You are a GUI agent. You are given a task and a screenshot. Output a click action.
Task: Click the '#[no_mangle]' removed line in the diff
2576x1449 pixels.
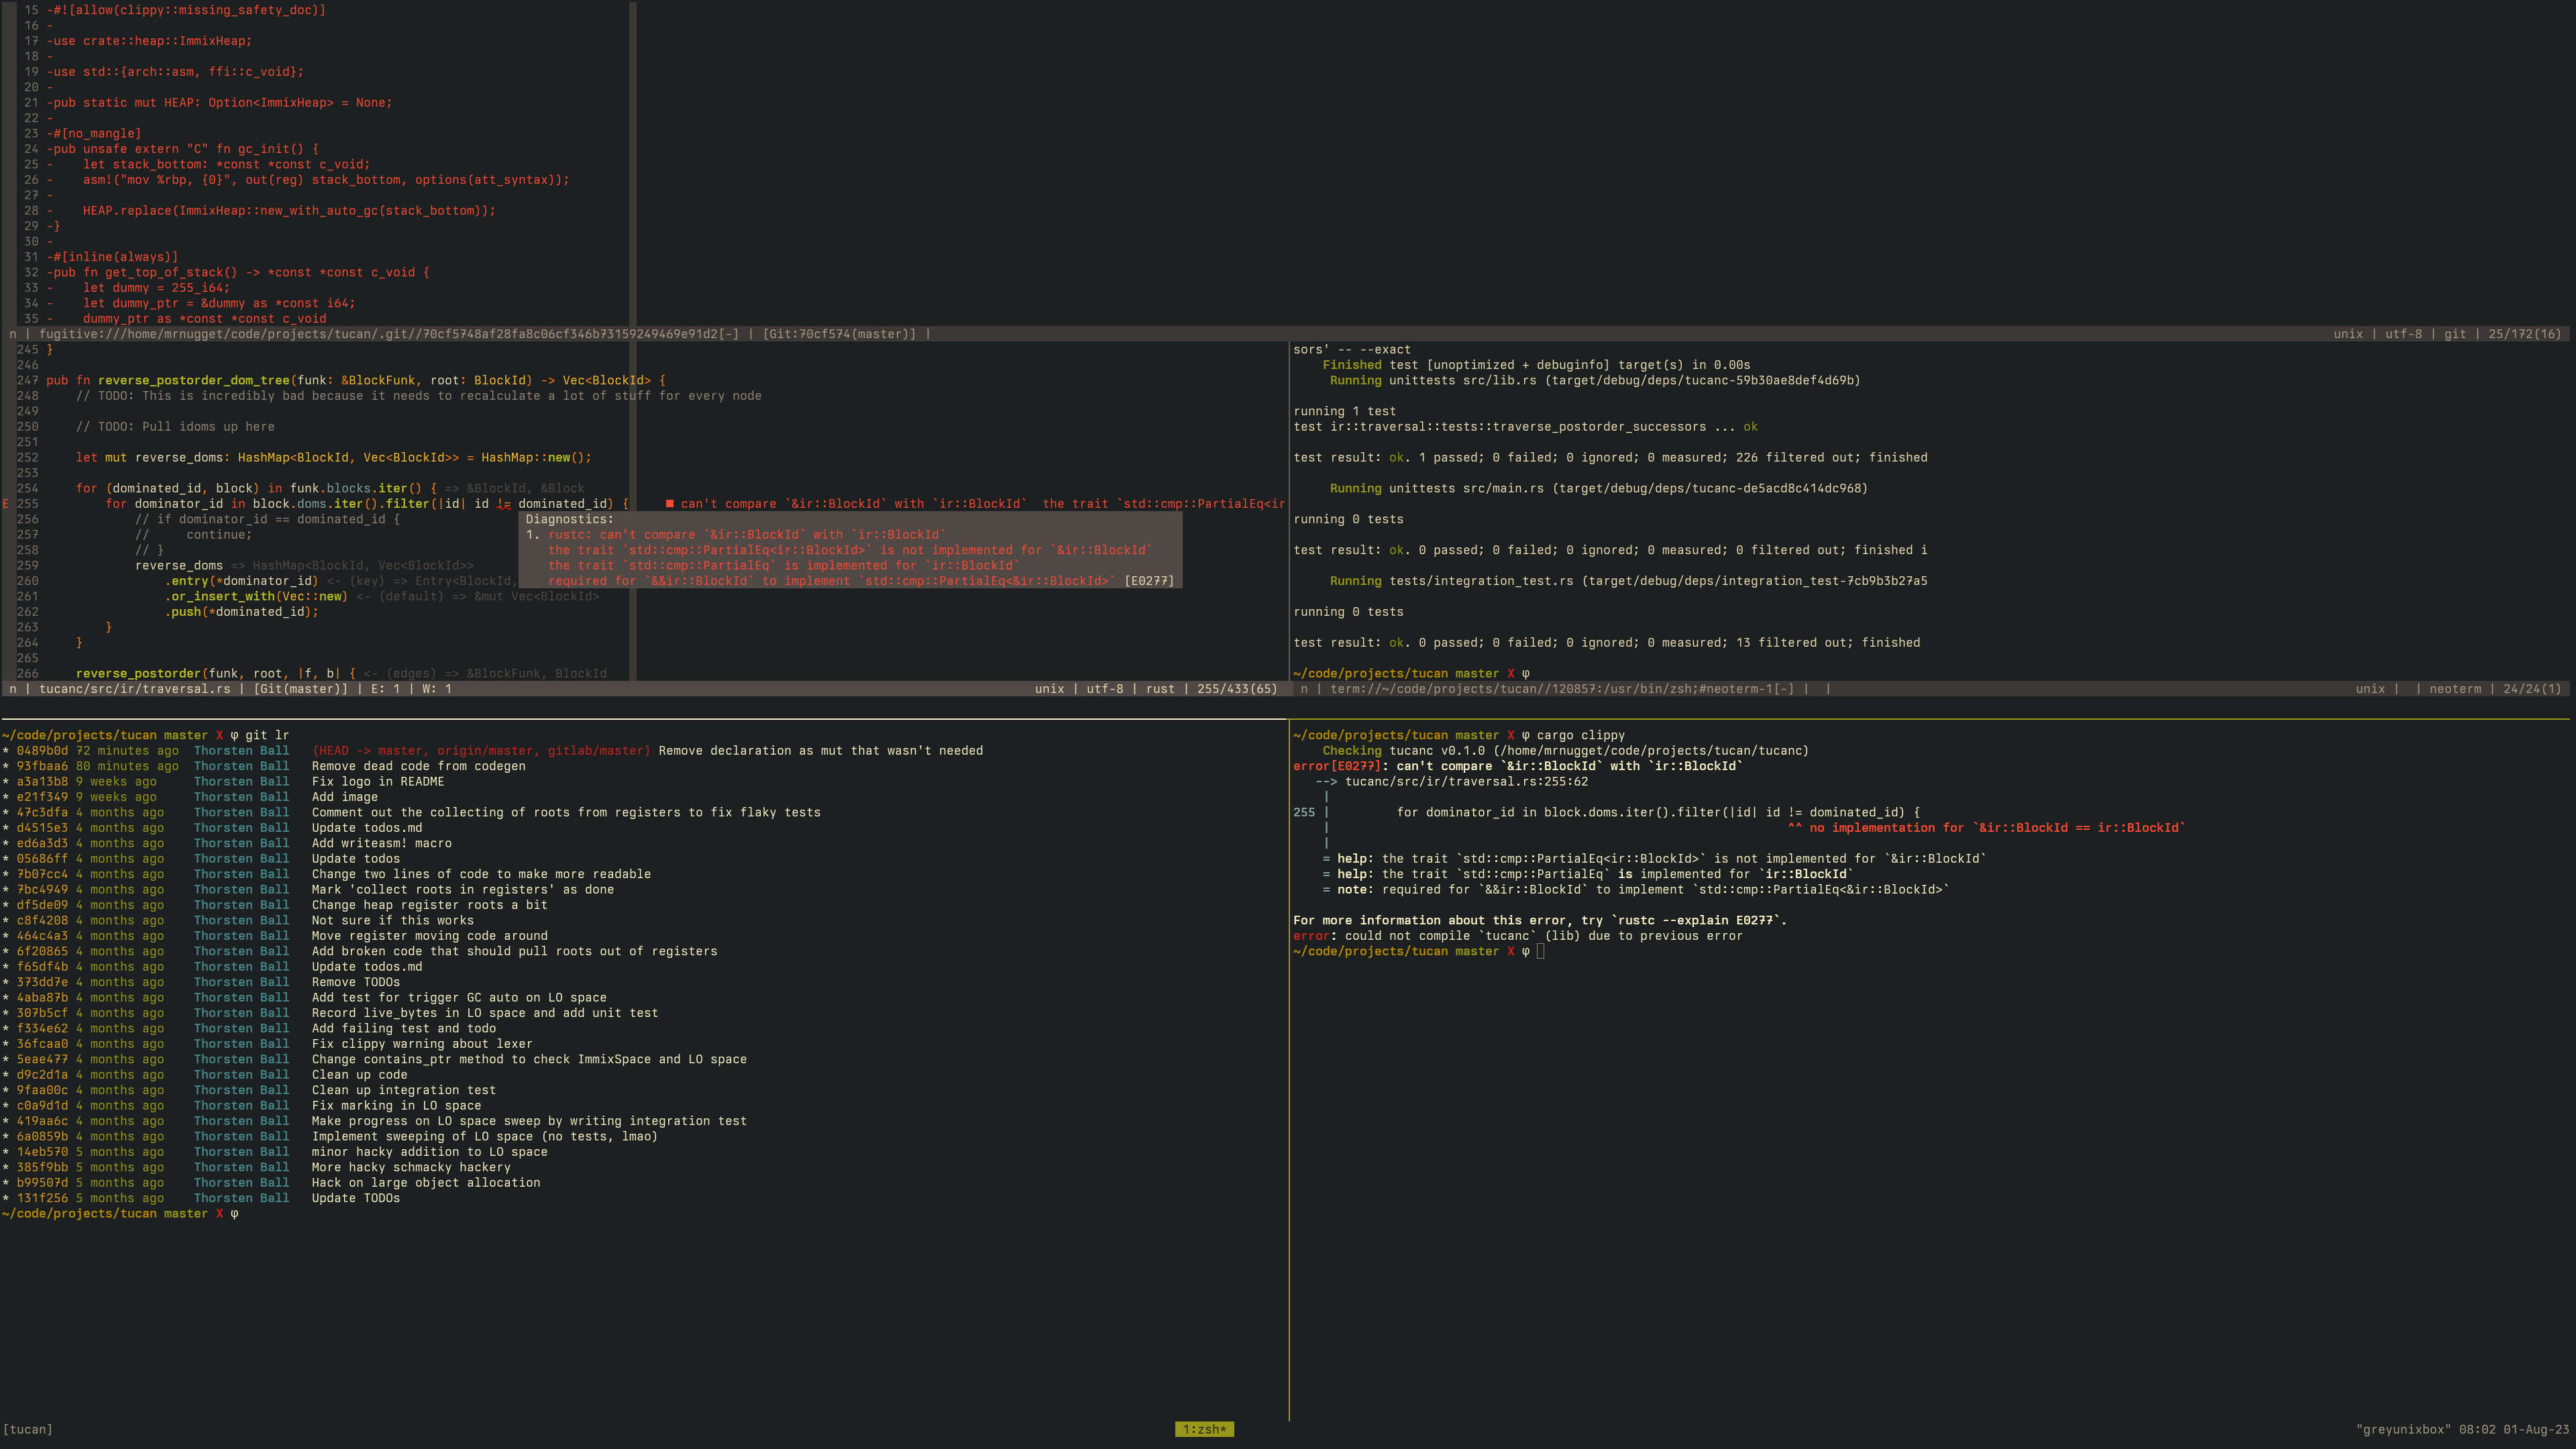point(94,134)
